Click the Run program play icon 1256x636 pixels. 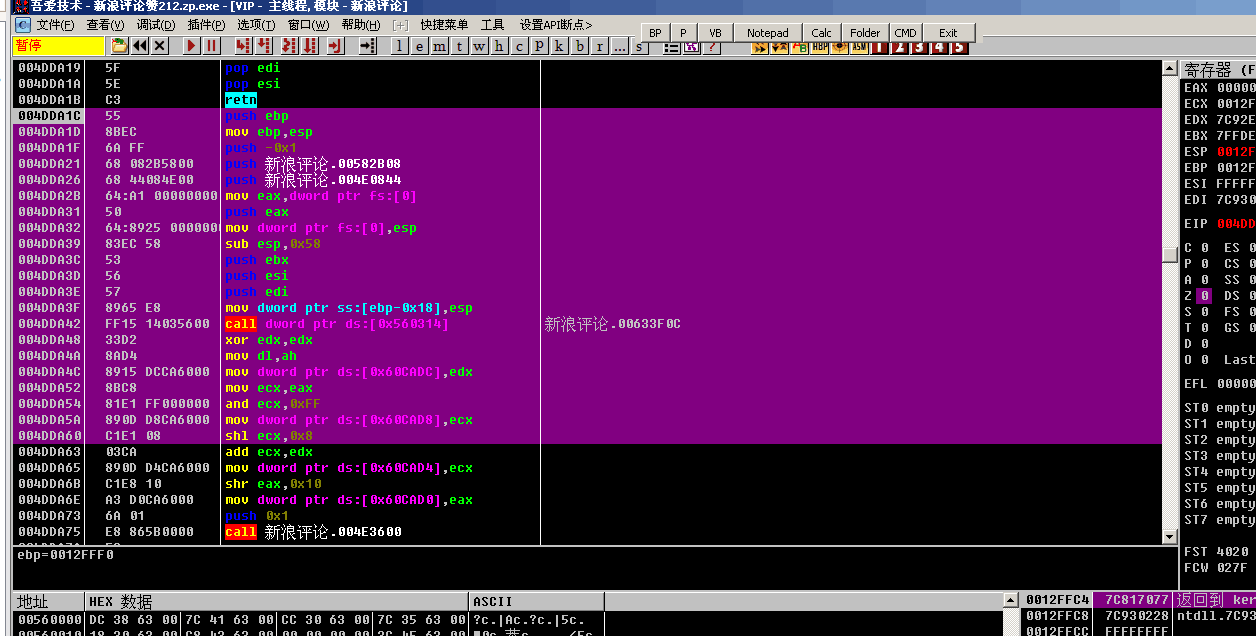(191, 46)
